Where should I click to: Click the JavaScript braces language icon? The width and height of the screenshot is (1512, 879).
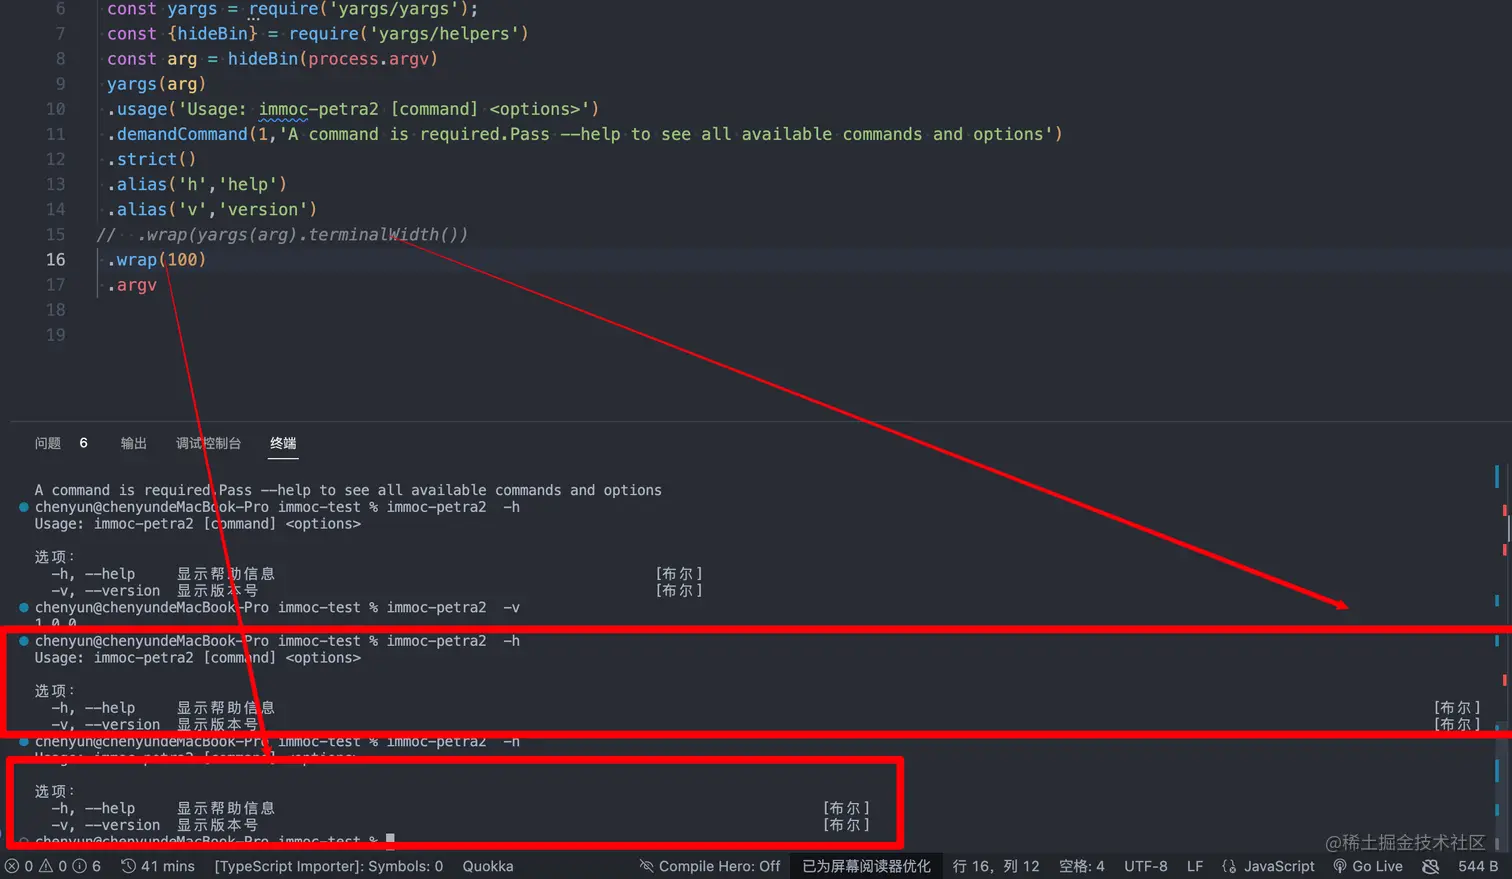tap(1229, 866)
